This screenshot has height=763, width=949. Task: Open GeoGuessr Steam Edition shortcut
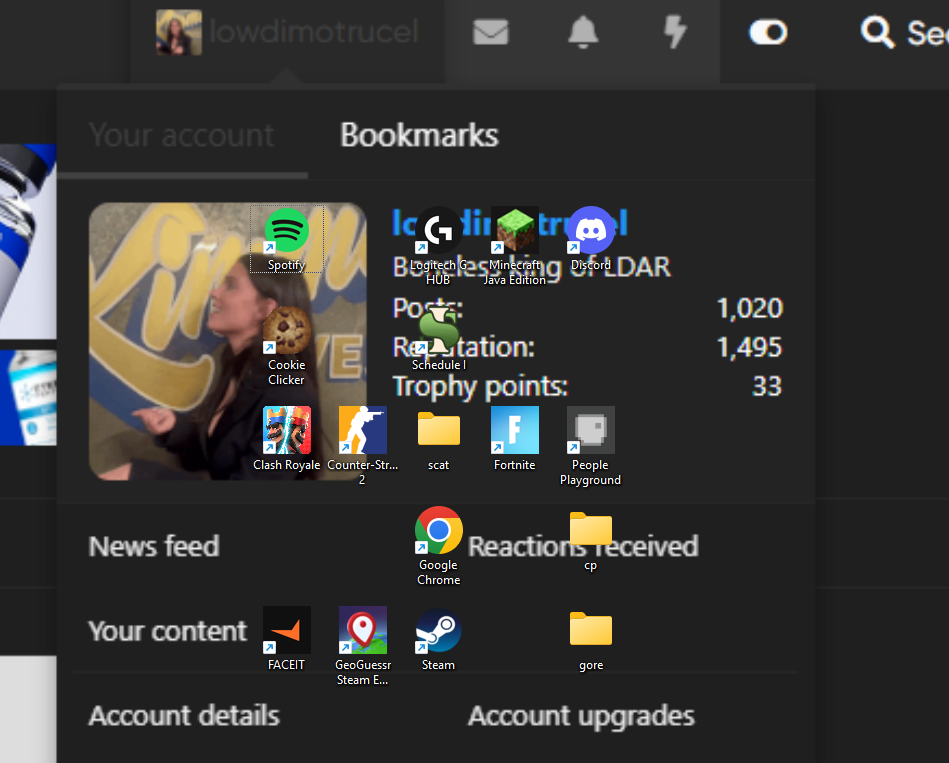tap(363, 646)
